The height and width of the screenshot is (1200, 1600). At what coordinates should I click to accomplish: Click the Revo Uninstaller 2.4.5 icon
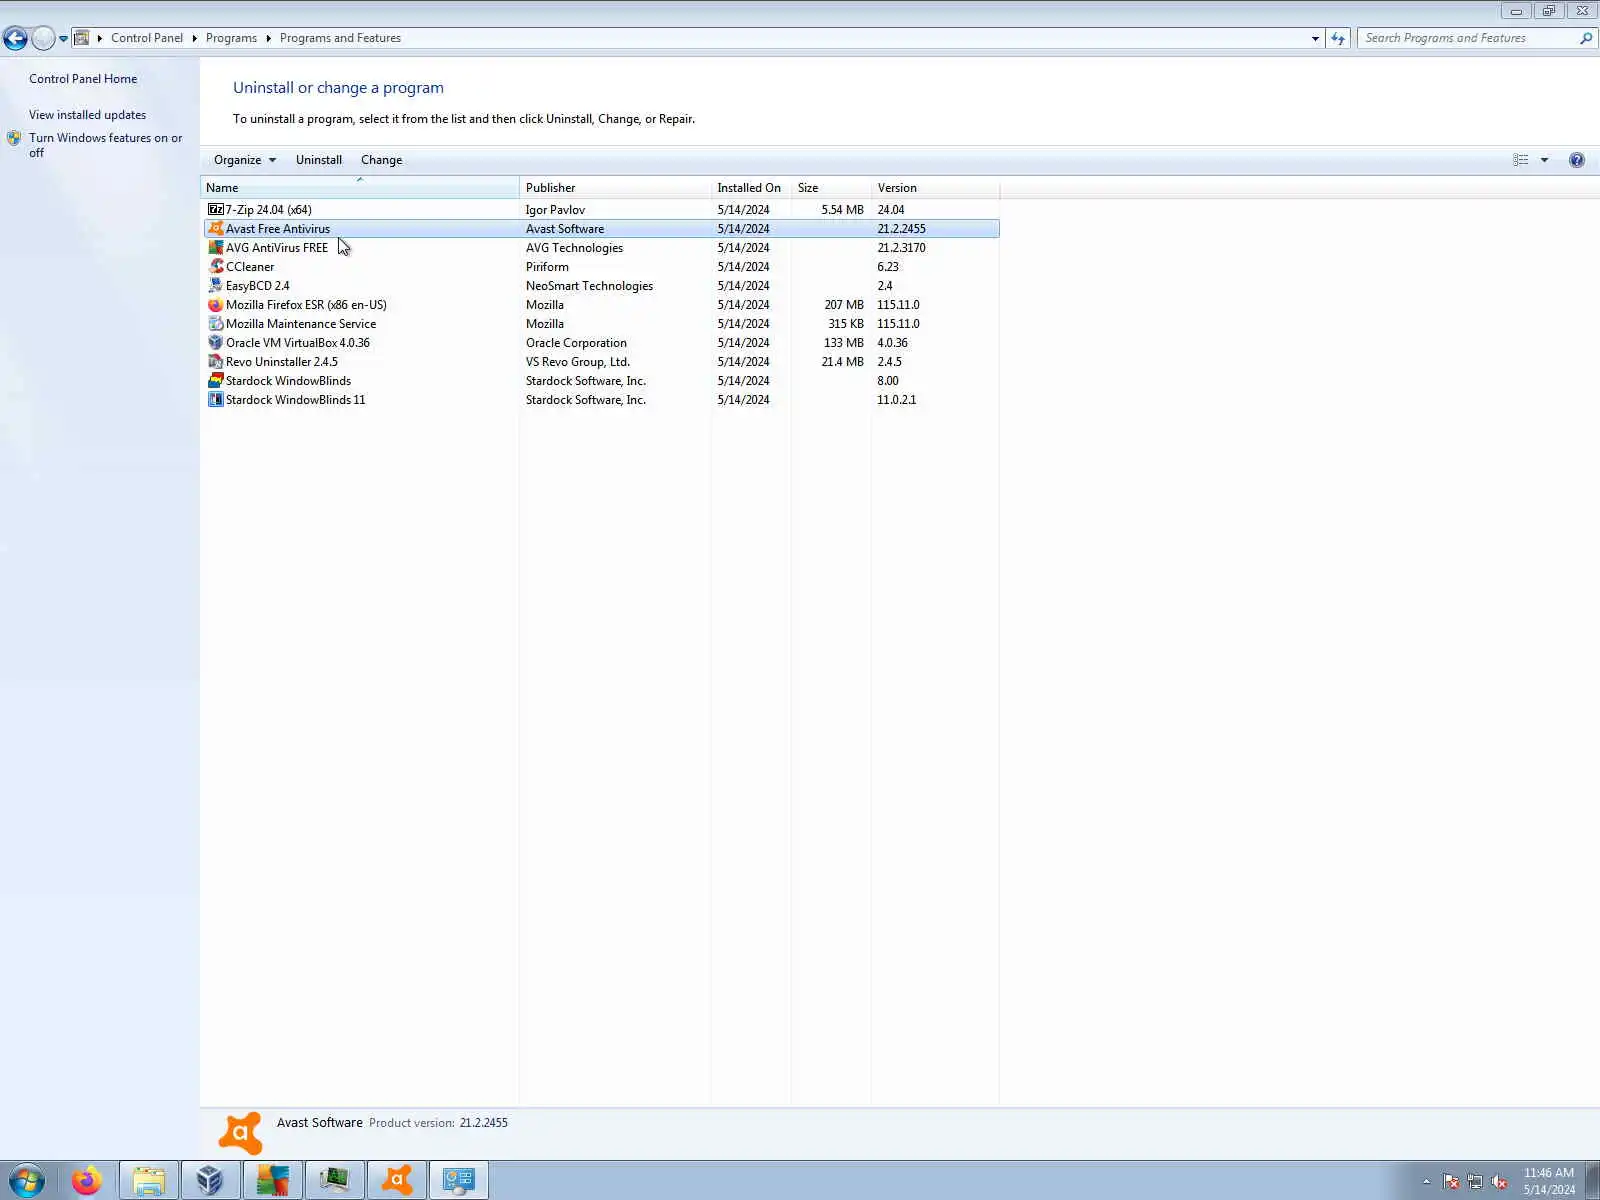point(215,362)
